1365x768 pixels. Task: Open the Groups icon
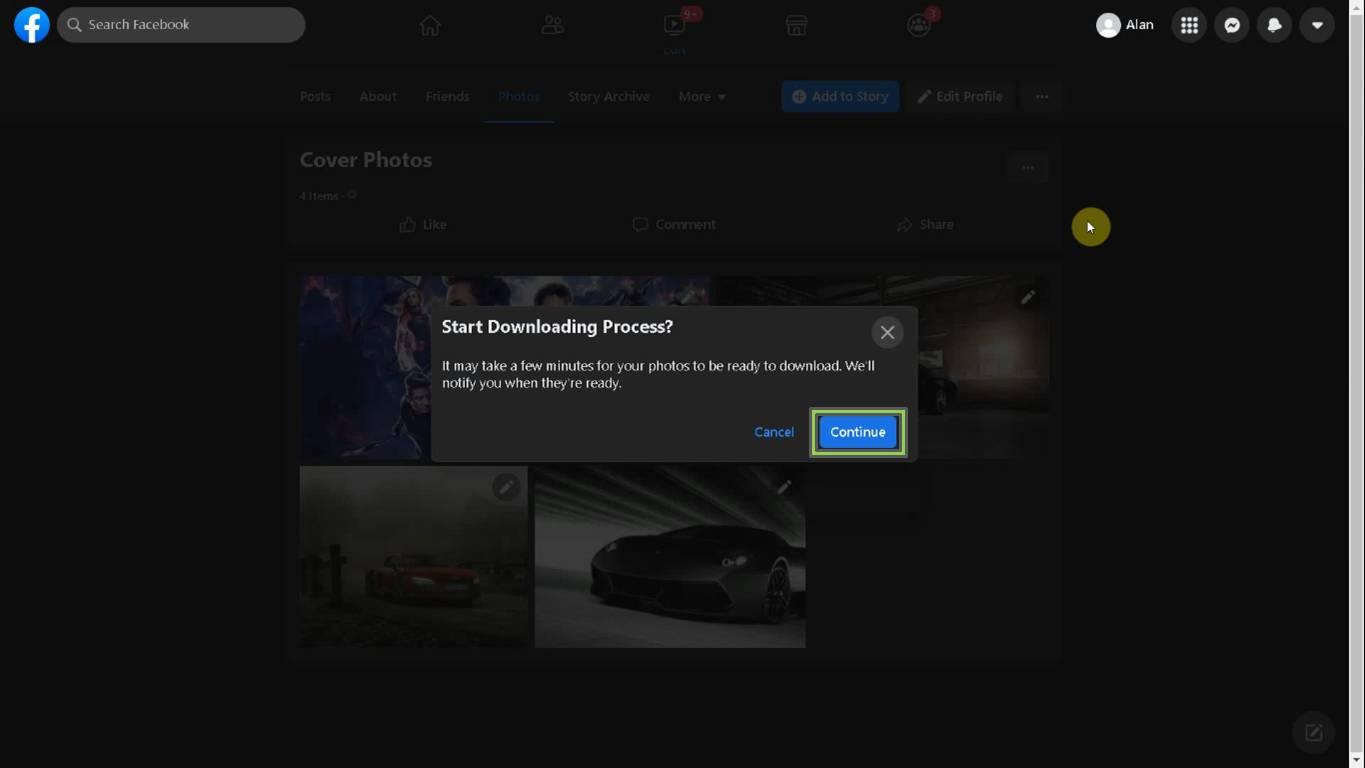click(x=919, y=25)
